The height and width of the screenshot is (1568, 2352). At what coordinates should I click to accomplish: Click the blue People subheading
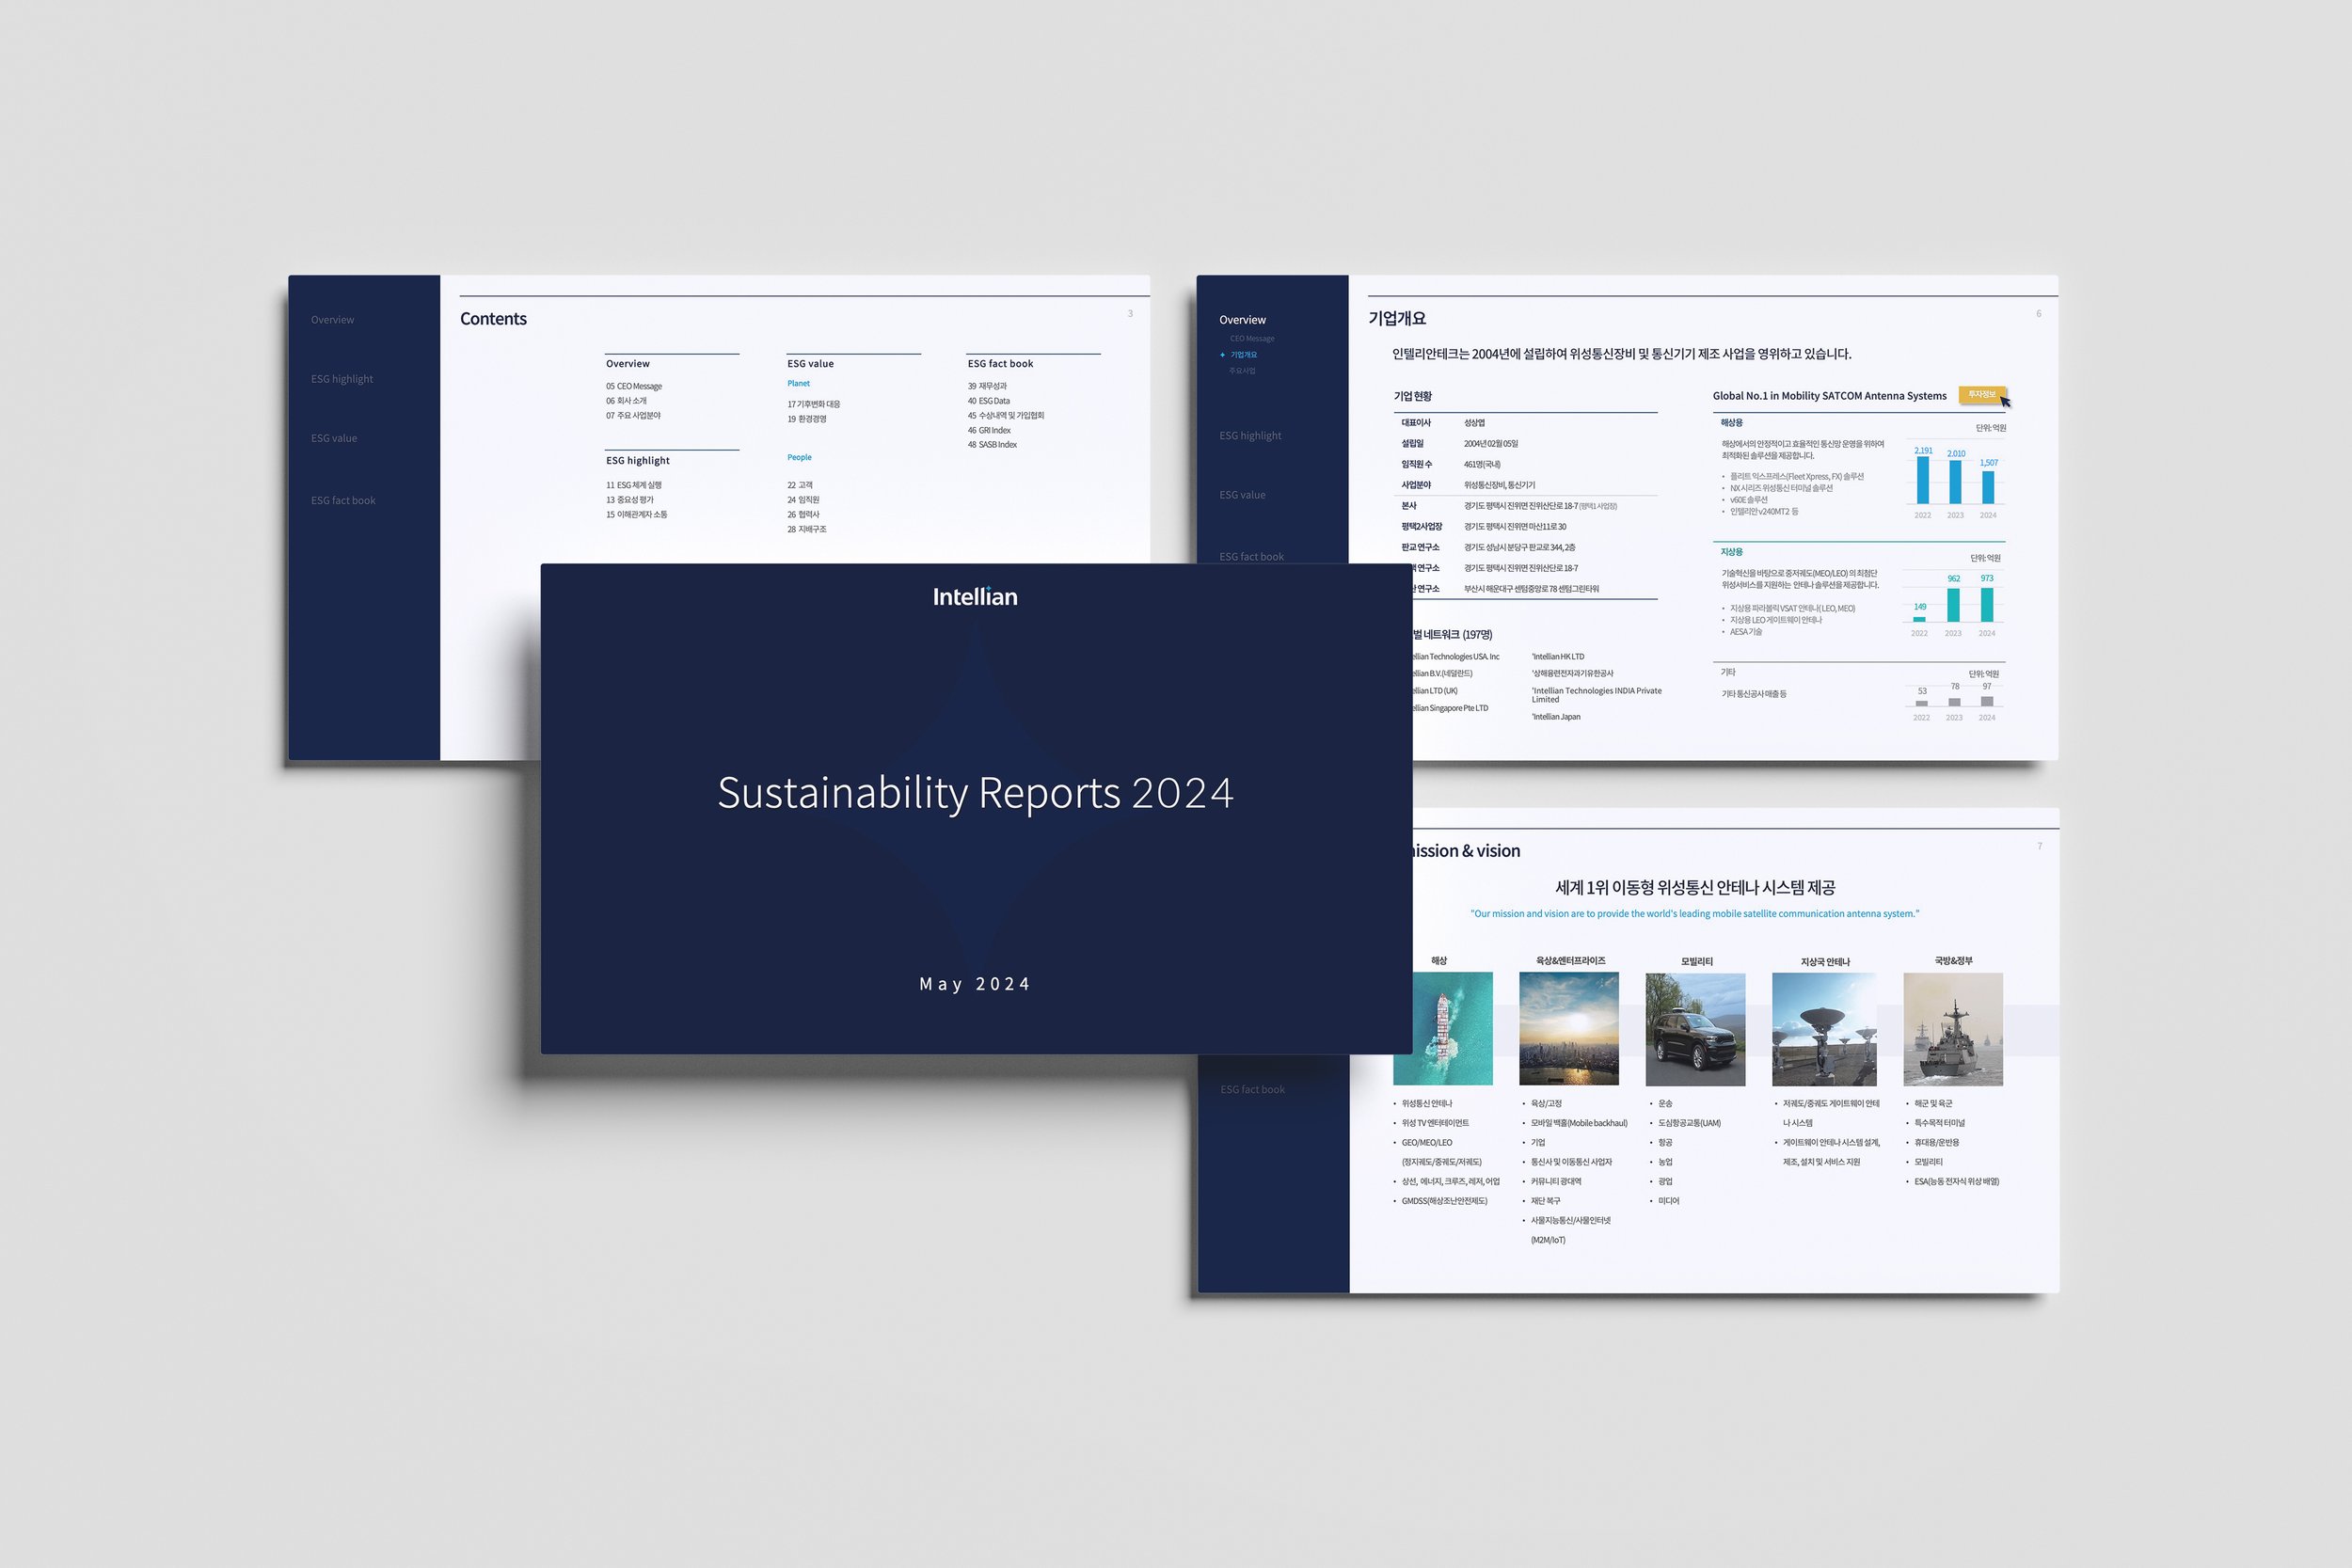pyautogui.click(x=799, y=458)
